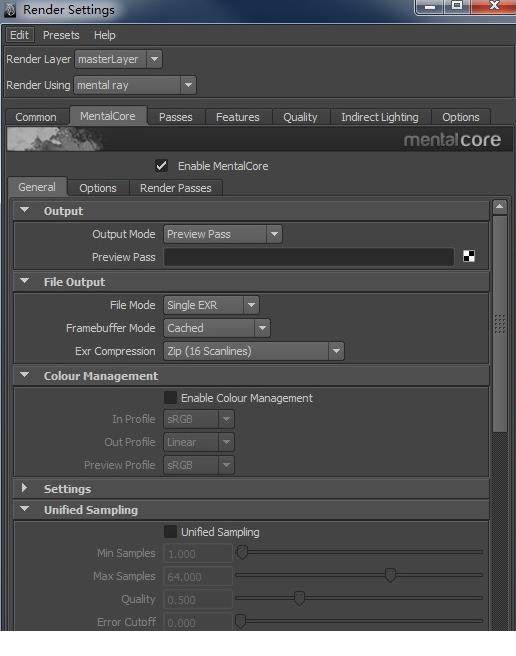Expand the Settings section
516x656 pixels.
click(25, 488)
